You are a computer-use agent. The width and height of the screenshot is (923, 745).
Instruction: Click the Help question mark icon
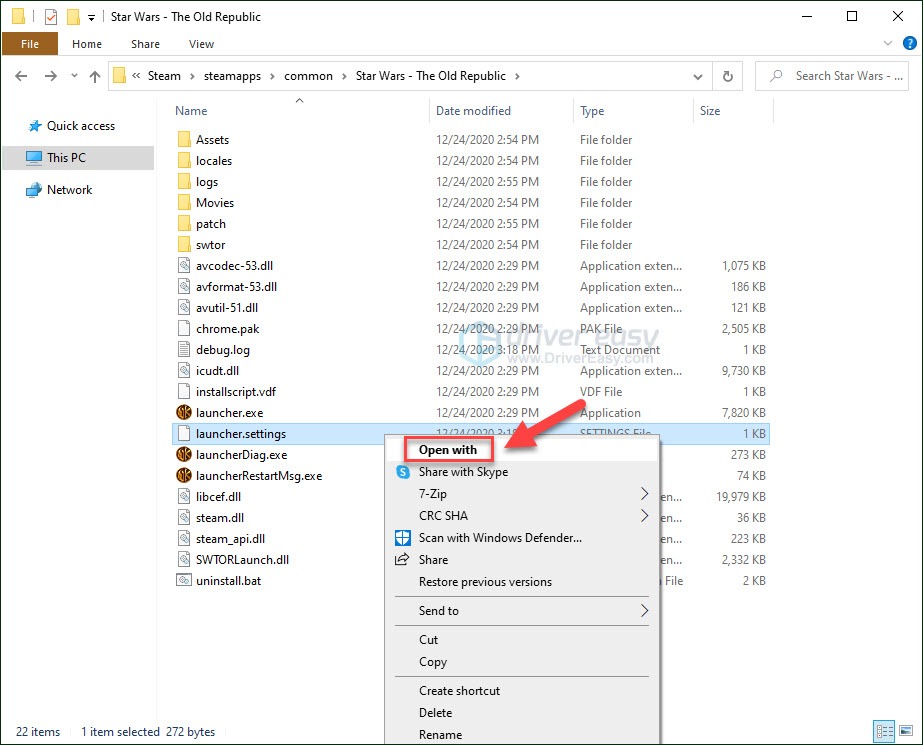coord(909,43)
